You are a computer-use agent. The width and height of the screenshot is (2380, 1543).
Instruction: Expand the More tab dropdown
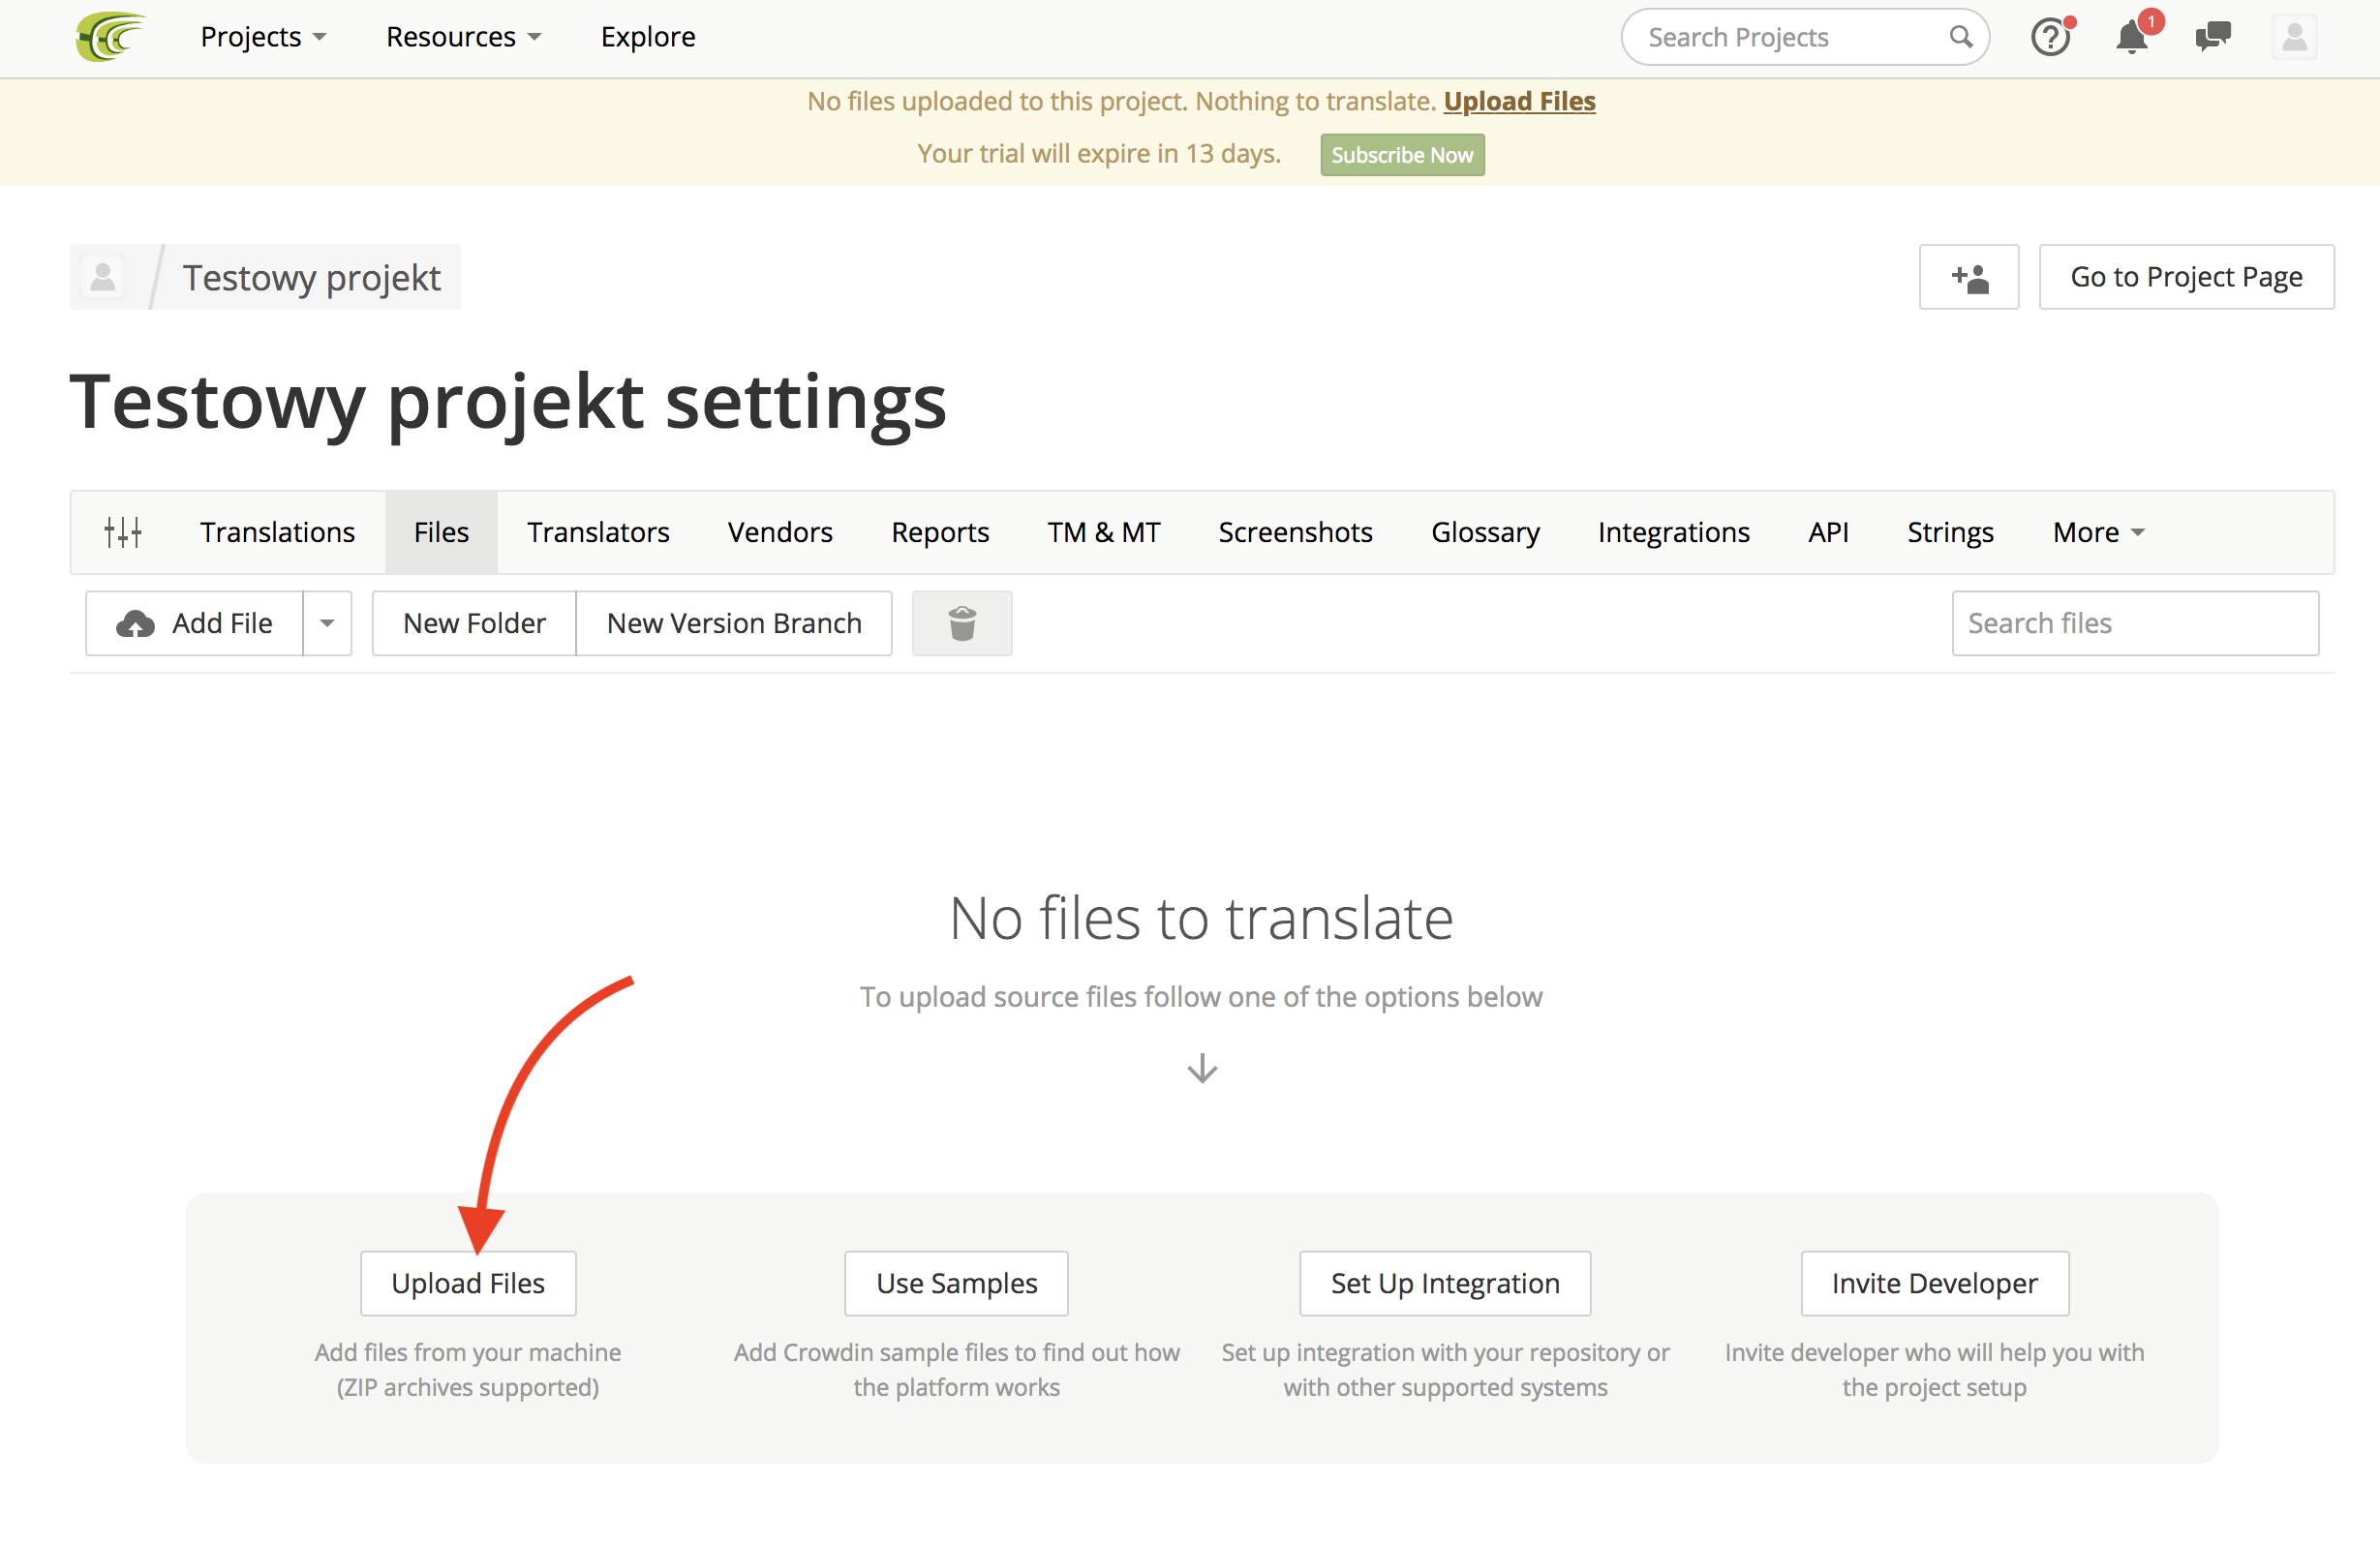(x=2097, y=532)
